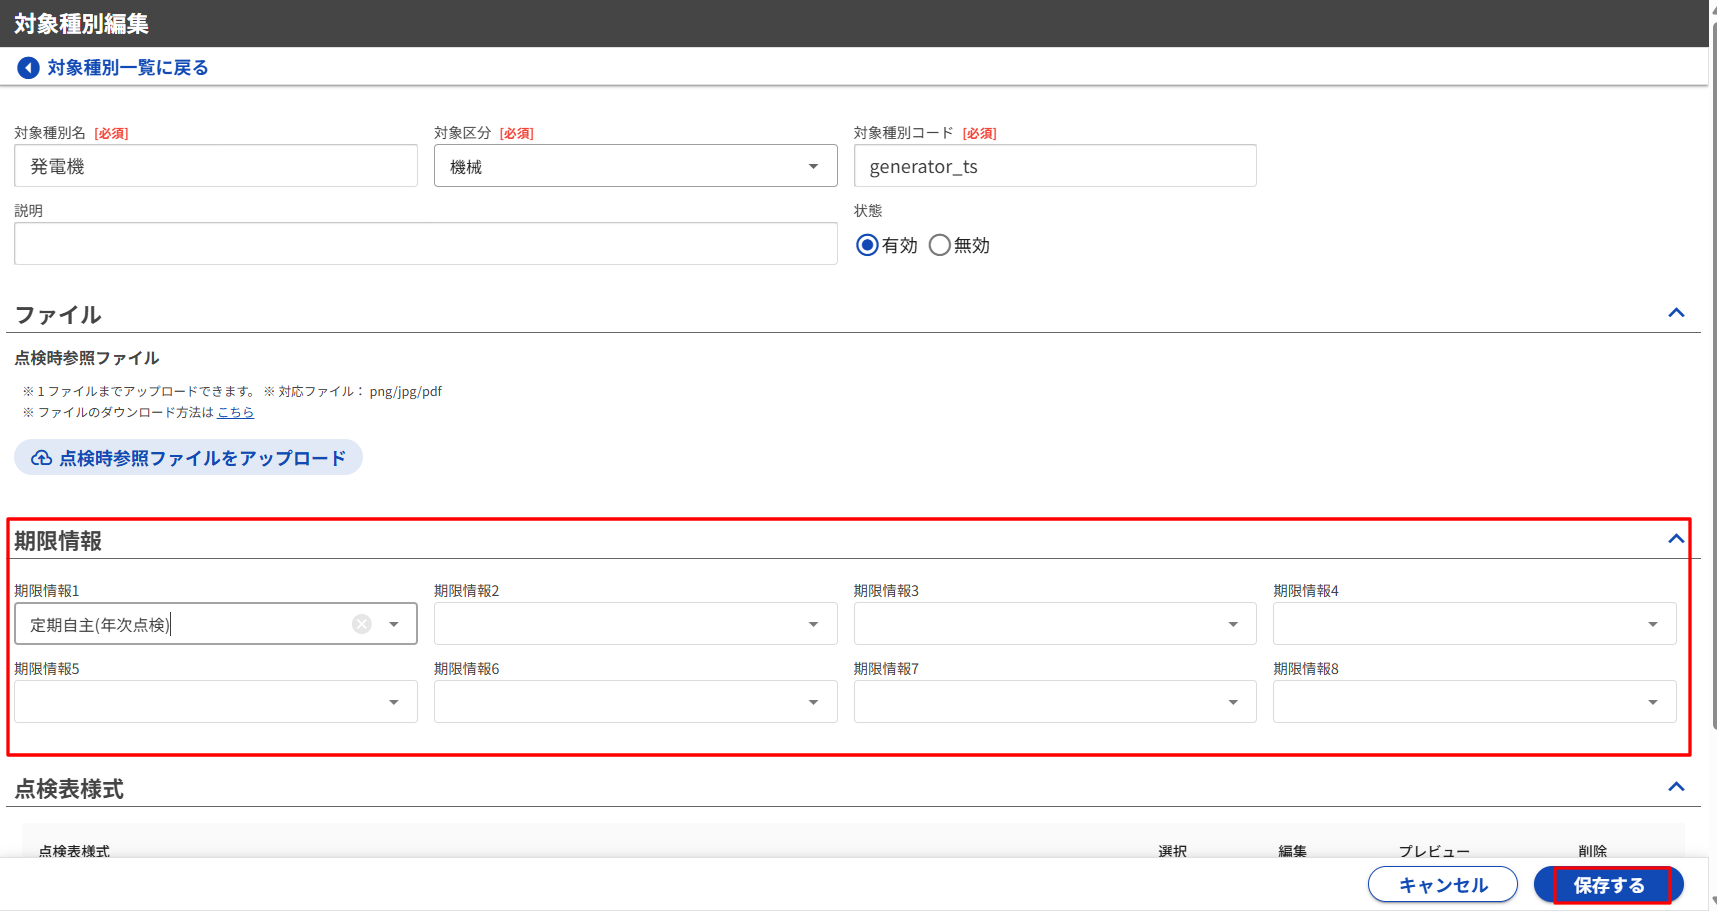1717x911 pixels.
Task: Select the 有効 radio button
Action: tap(867, 245)
